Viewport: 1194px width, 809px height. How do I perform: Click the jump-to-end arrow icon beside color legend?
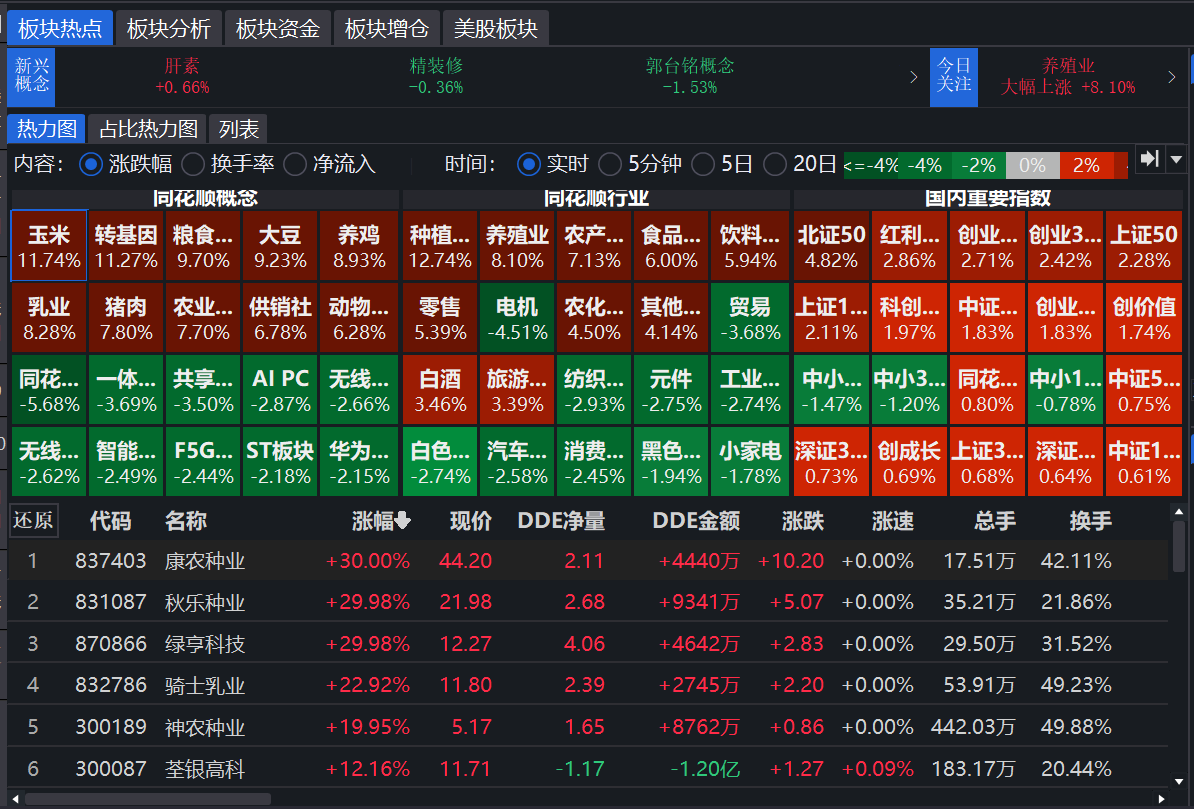tap(1150, 159)
